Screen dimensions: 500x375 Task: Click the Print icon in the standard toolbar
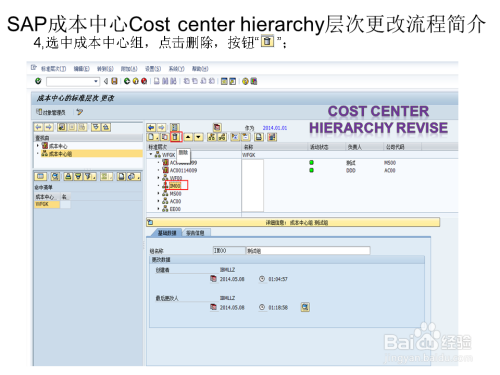click(157, 81)
